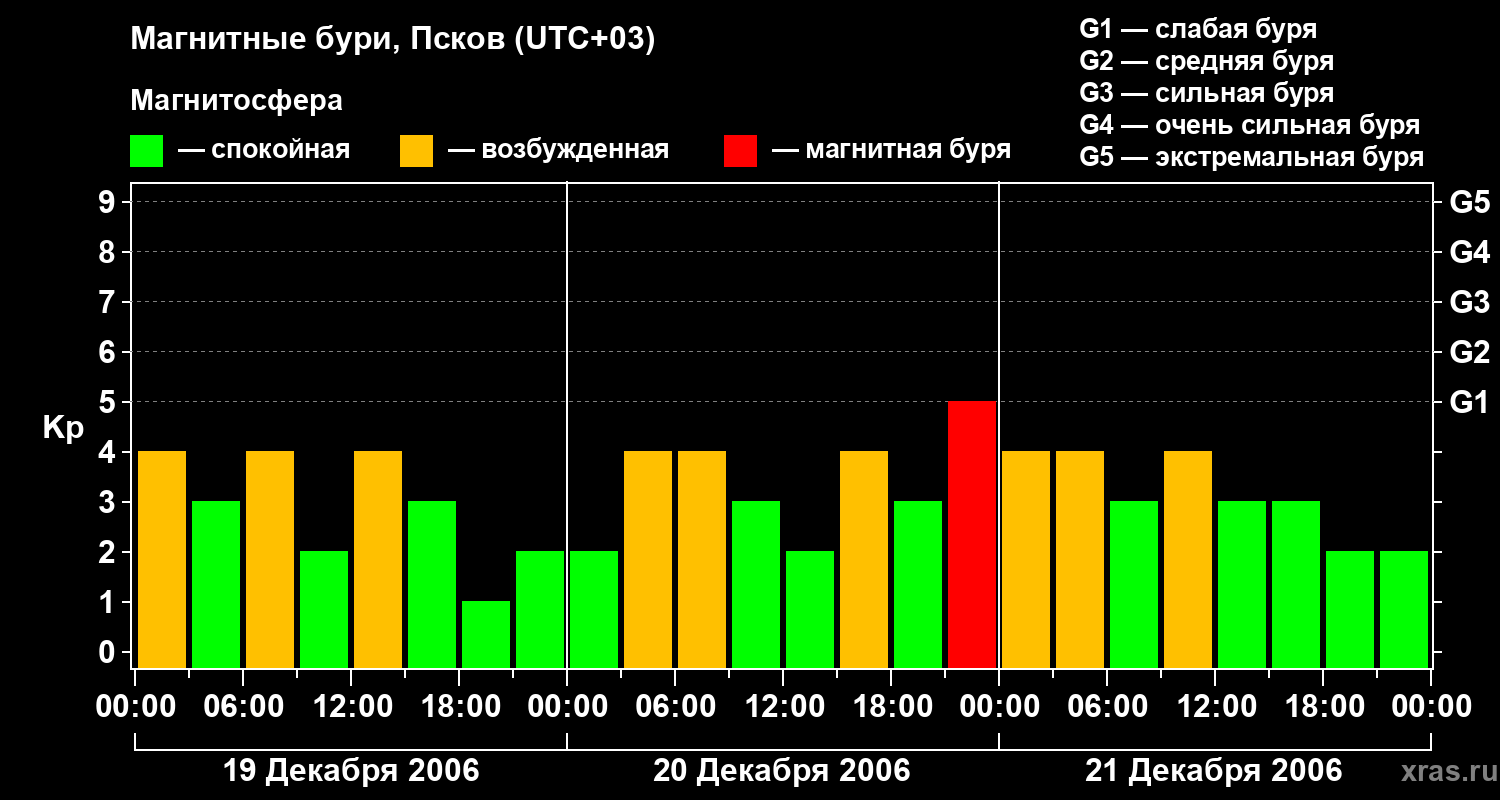Click the 'G3' right axis label

click(x=1470, y=302)
